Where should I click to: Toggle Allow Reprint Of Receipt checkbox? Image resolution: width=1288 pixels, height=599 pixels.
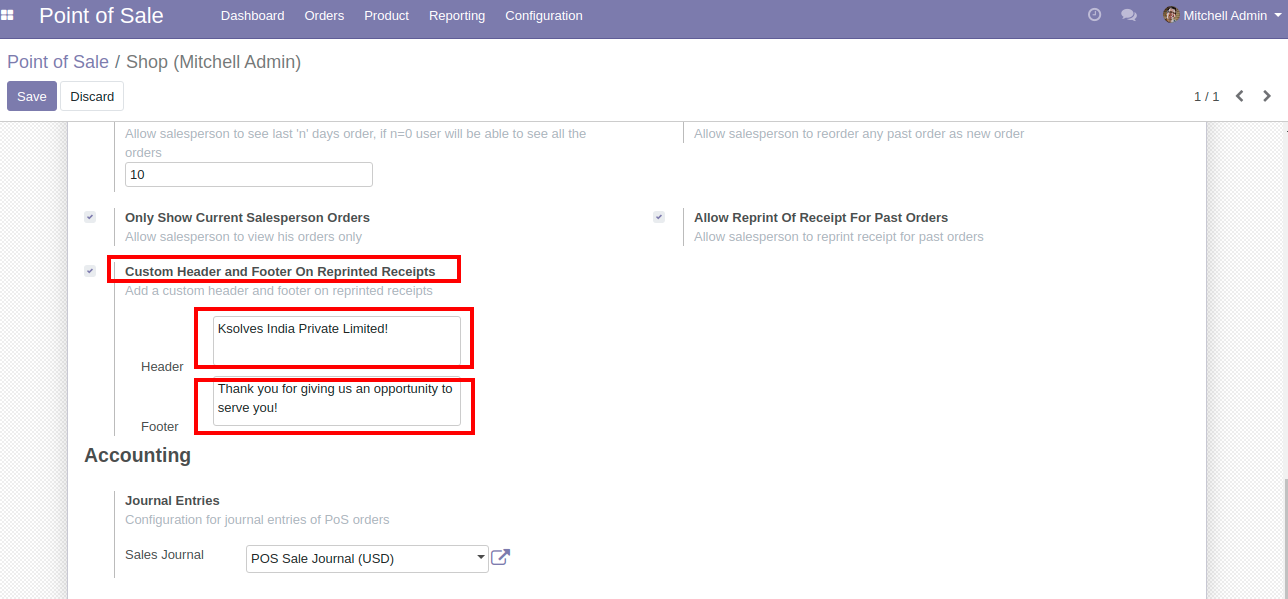[x=659, y=217]
